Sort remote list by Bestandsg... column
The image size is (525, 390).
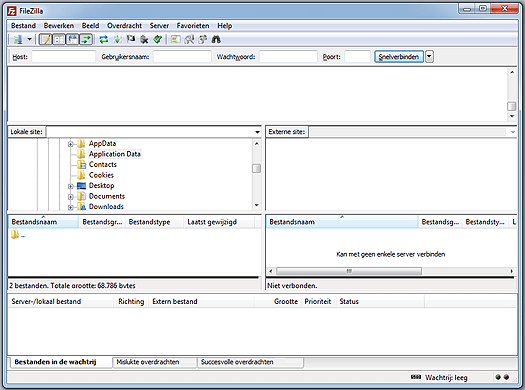click(x=440, y=222)
